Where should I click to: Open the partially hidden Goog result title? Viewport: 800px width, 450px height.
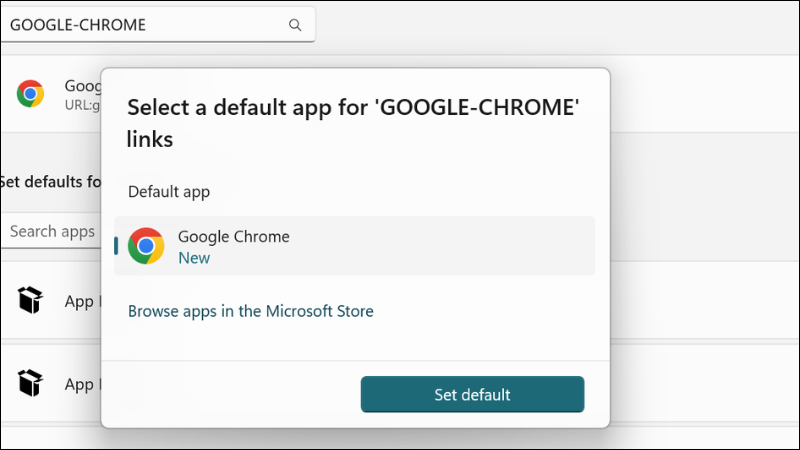point(83,86)
